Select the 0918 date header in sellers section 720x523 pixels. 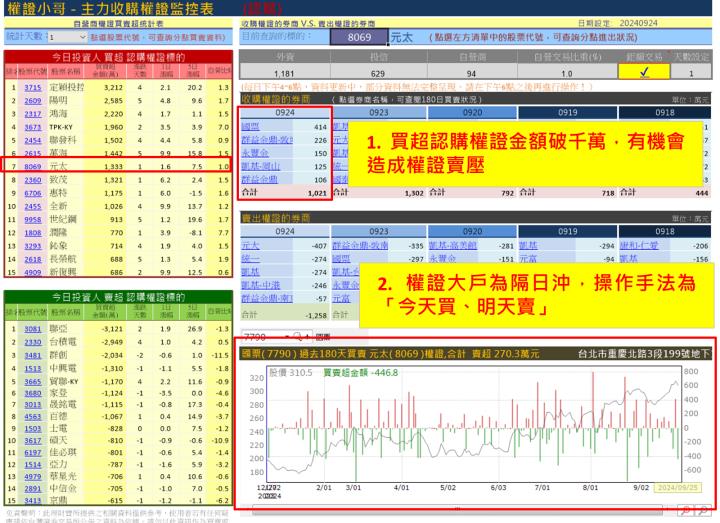665,231
